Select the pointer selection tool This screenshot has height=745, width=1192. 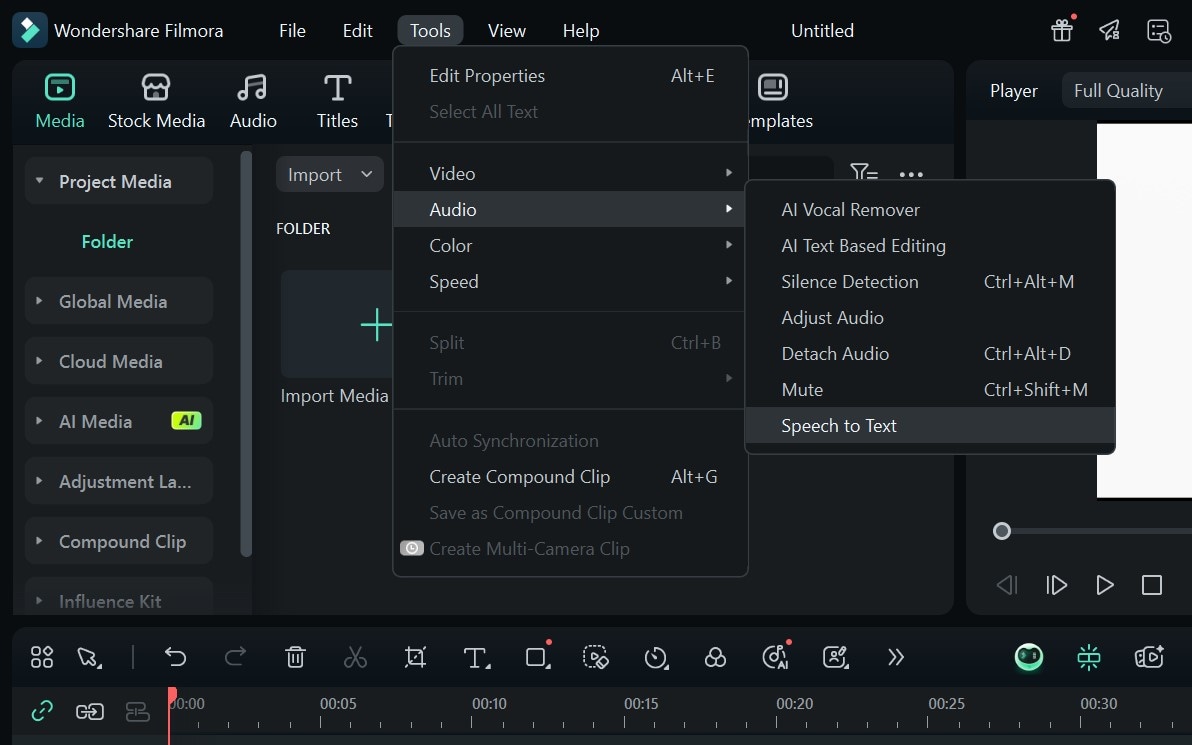pyautogui.click(x=89, y=657)
